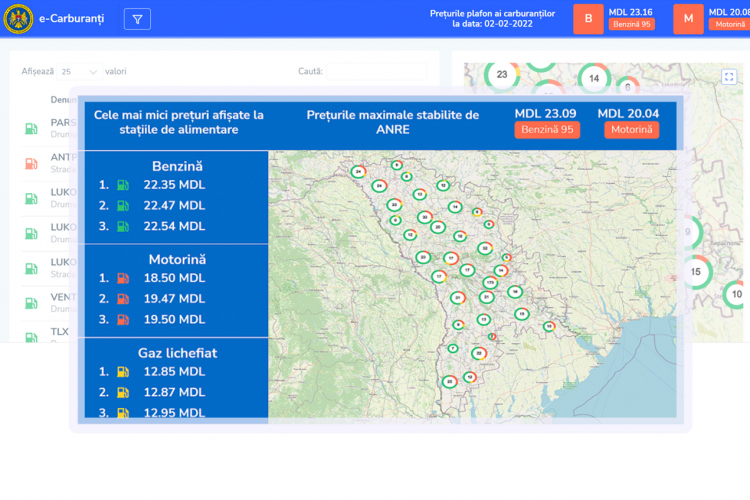Click the orange M fuel square in header
This screenshot has height=500, width=750.
(688, 19)
